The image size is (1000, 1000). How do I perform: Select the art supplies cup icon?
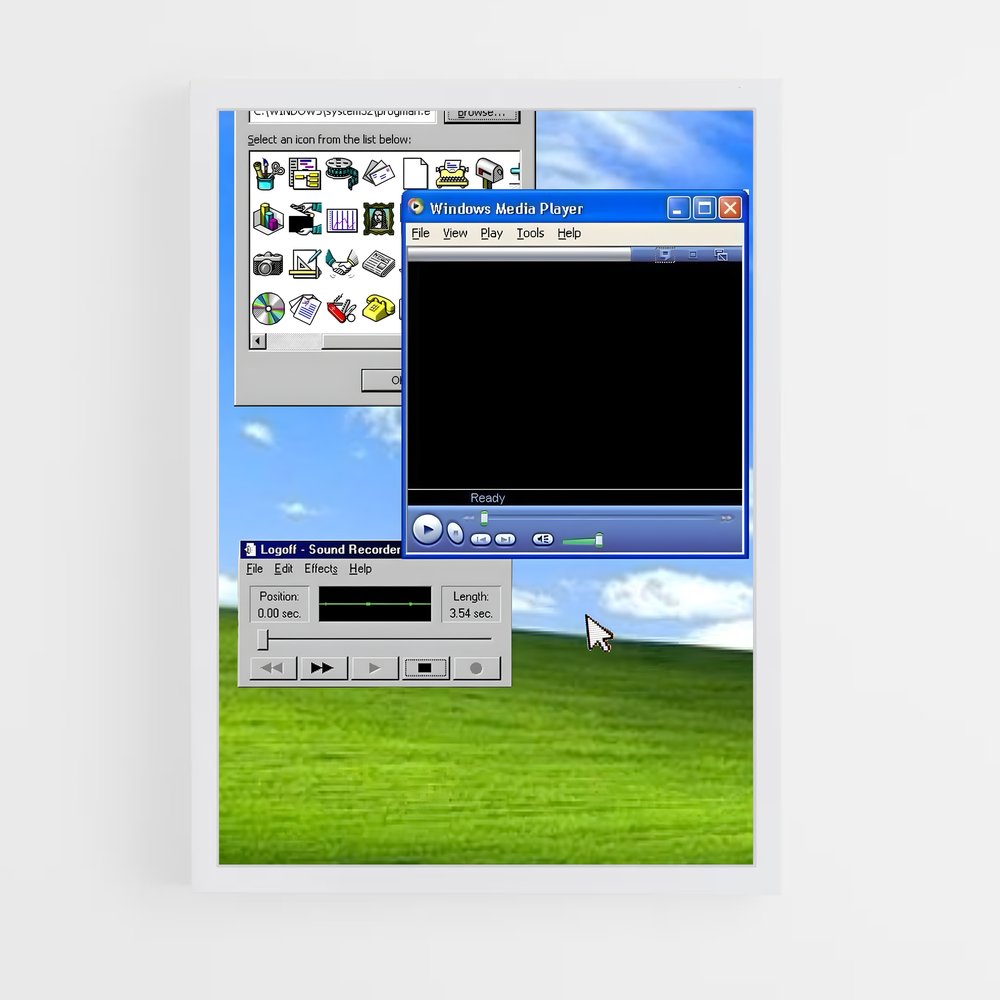(x=268, y=173)
